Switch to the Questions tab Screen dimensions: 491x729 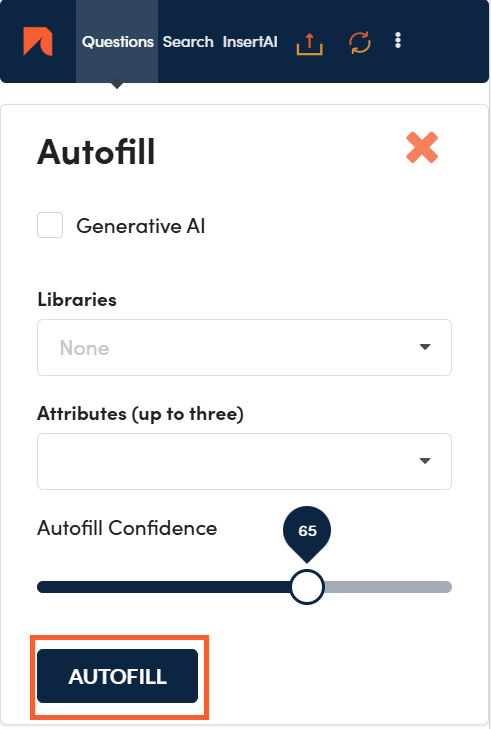point(117,42)
